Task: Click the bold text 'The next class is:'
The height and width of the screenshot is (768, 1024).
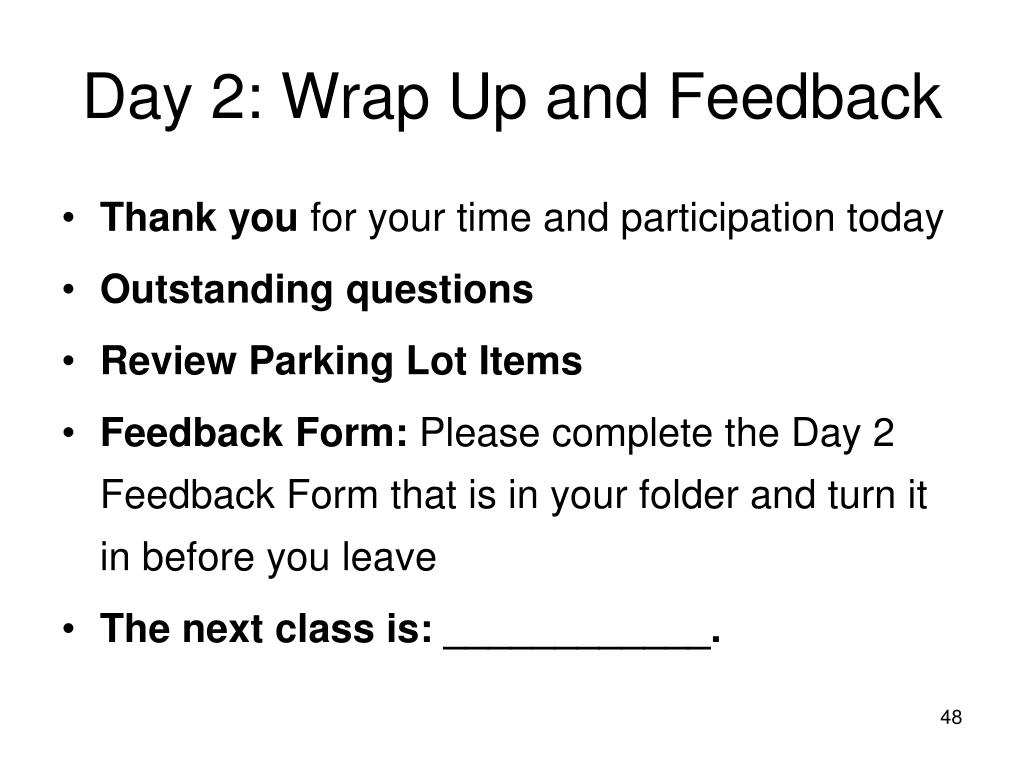Action: (266, 629)
